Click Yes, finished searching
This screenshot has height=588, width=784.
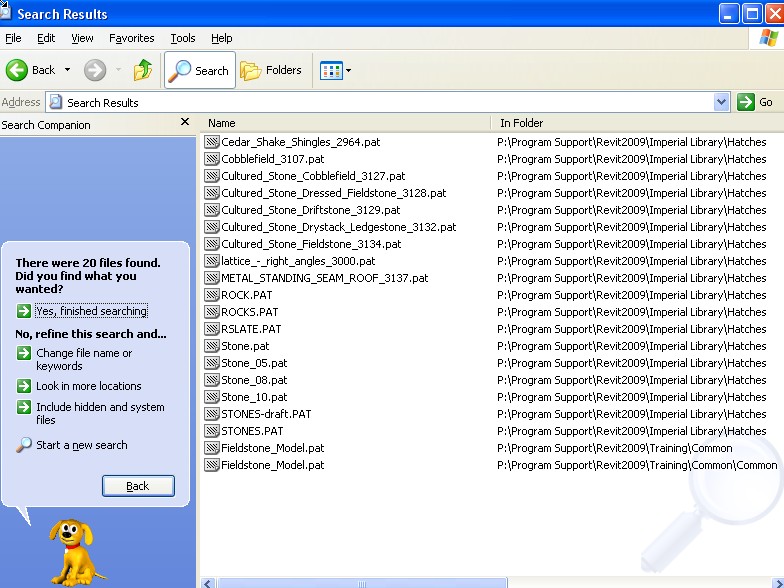92,311
